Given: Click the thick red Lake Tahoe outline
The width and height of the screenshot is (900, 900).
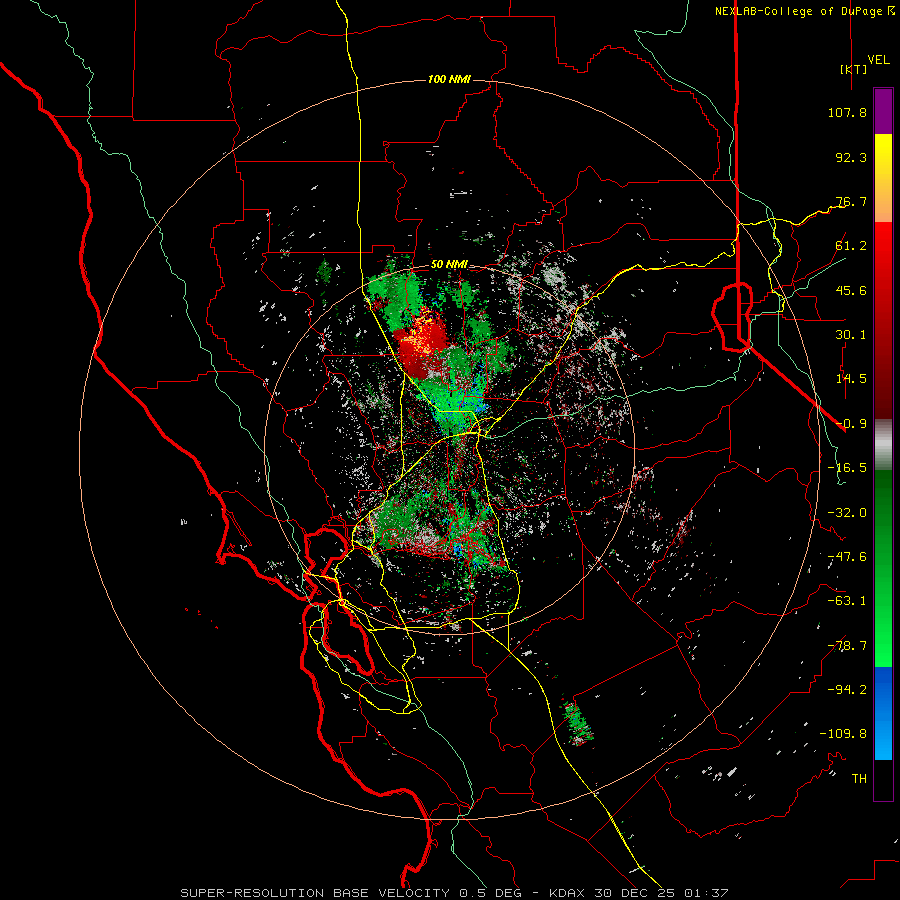Looking at the screenshot, I should pos(732,316).
